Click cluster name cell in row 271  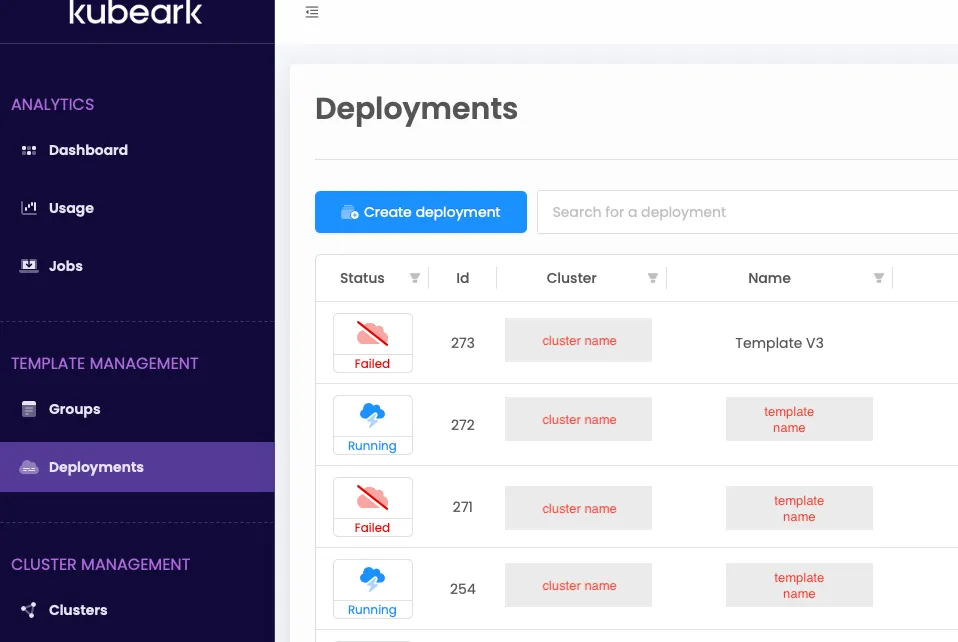pos(578,508)
